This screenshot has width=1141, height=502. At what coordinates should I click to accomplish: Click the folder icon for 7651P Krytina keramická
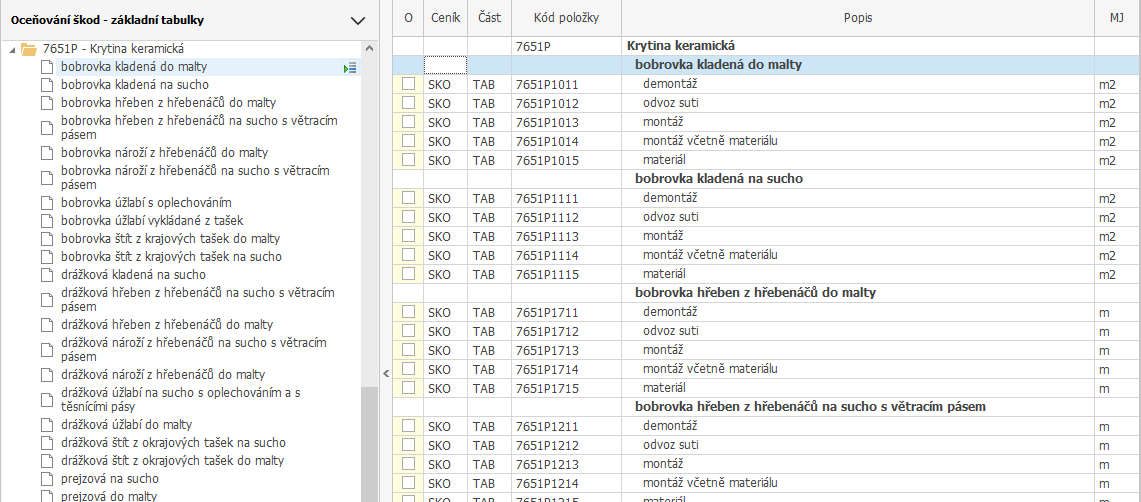(28, 48)
